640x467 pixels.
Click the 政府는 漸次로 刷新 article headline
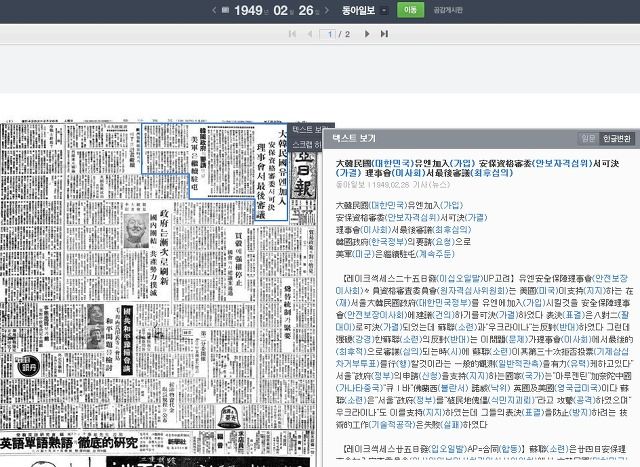[x=164, y=246]
